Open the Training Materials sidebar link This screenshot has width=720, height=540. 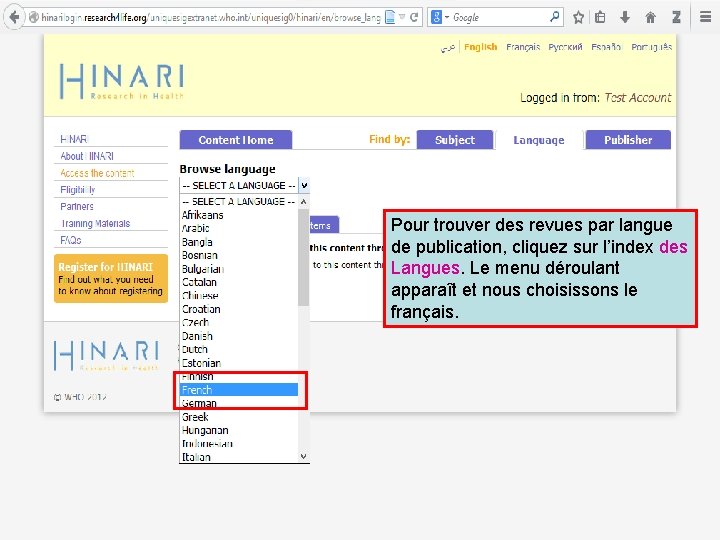(96, 224)
